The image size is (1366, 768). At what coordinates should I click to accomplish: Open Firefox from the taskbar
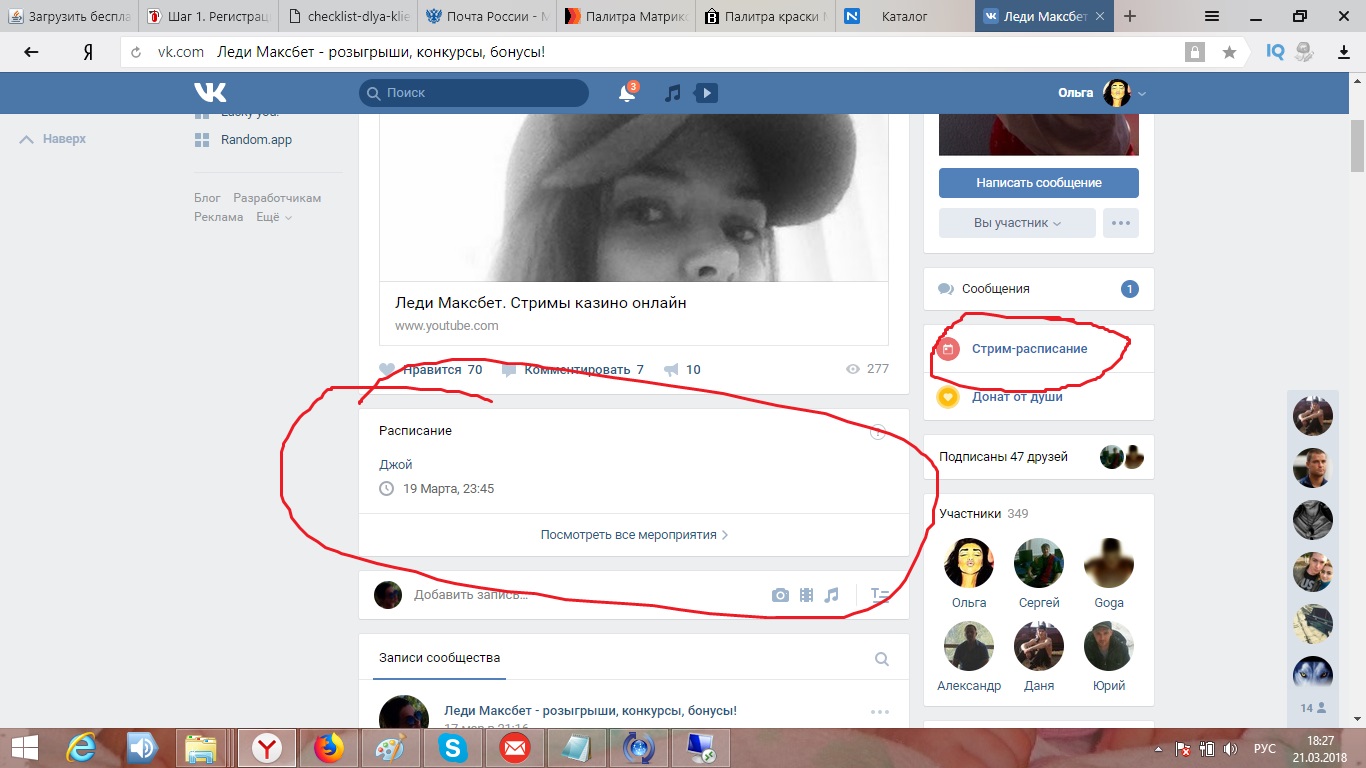[328, 747]
